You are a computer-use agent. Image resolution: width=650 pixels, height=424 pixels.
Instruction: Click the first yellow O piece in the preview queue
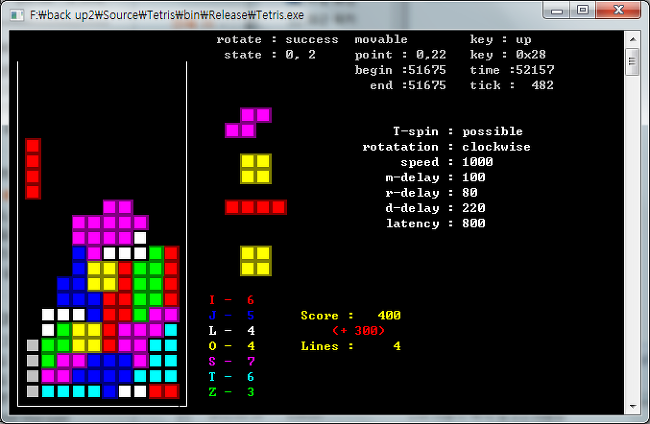[256, 169]
